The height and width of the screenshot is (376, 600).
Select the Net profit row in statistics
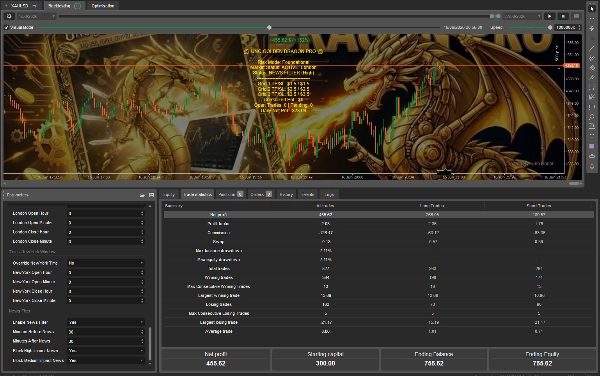click(x=379, y=215)
